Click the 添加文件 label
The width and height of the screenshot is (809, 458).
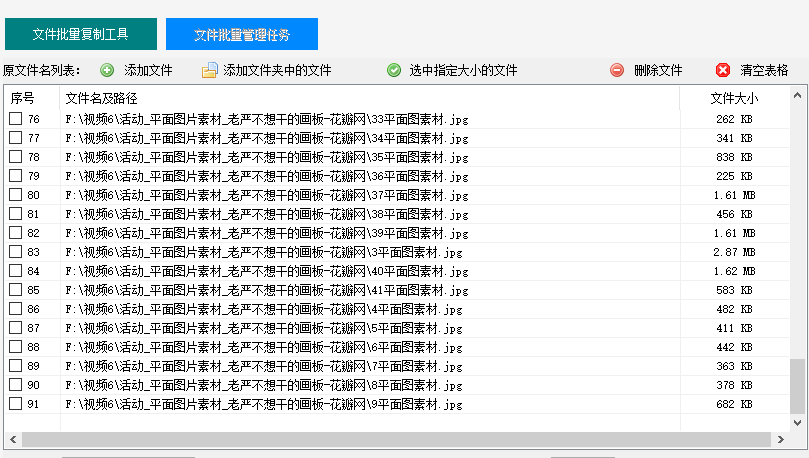coord(148,70)
